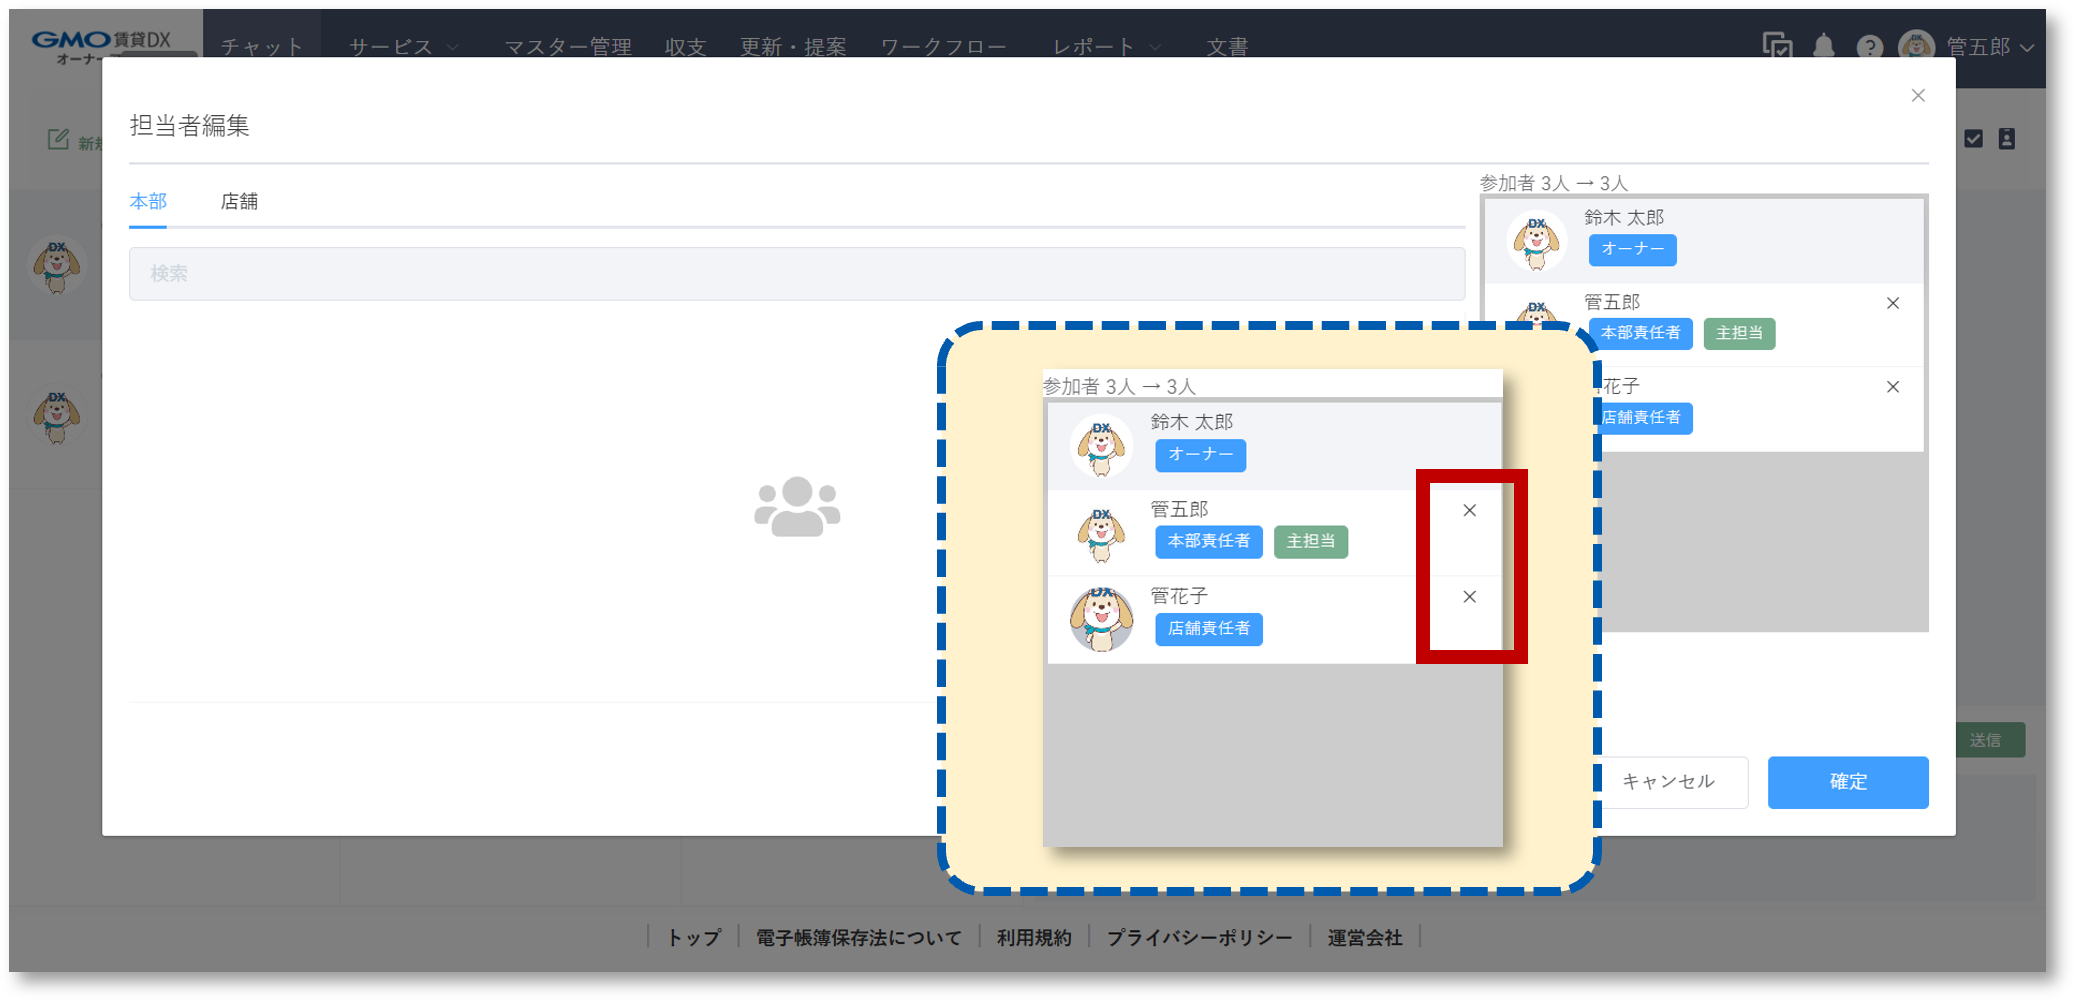Expand the レポート dropdown menu

[x=1106, y=47]
